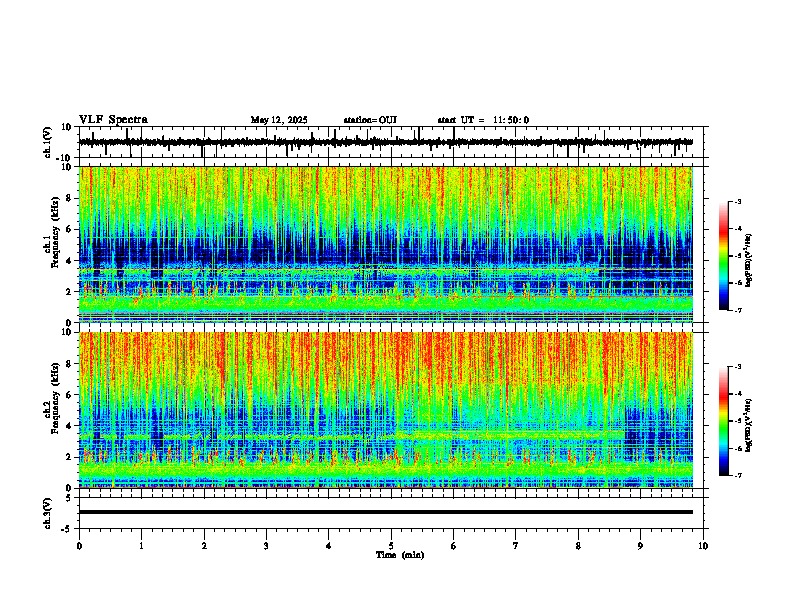Image resolution: width=792 pixels, height=612 pixels.
Task: Click the ch.1 spectrogram color bar
Action: click(x=723, y=256)
